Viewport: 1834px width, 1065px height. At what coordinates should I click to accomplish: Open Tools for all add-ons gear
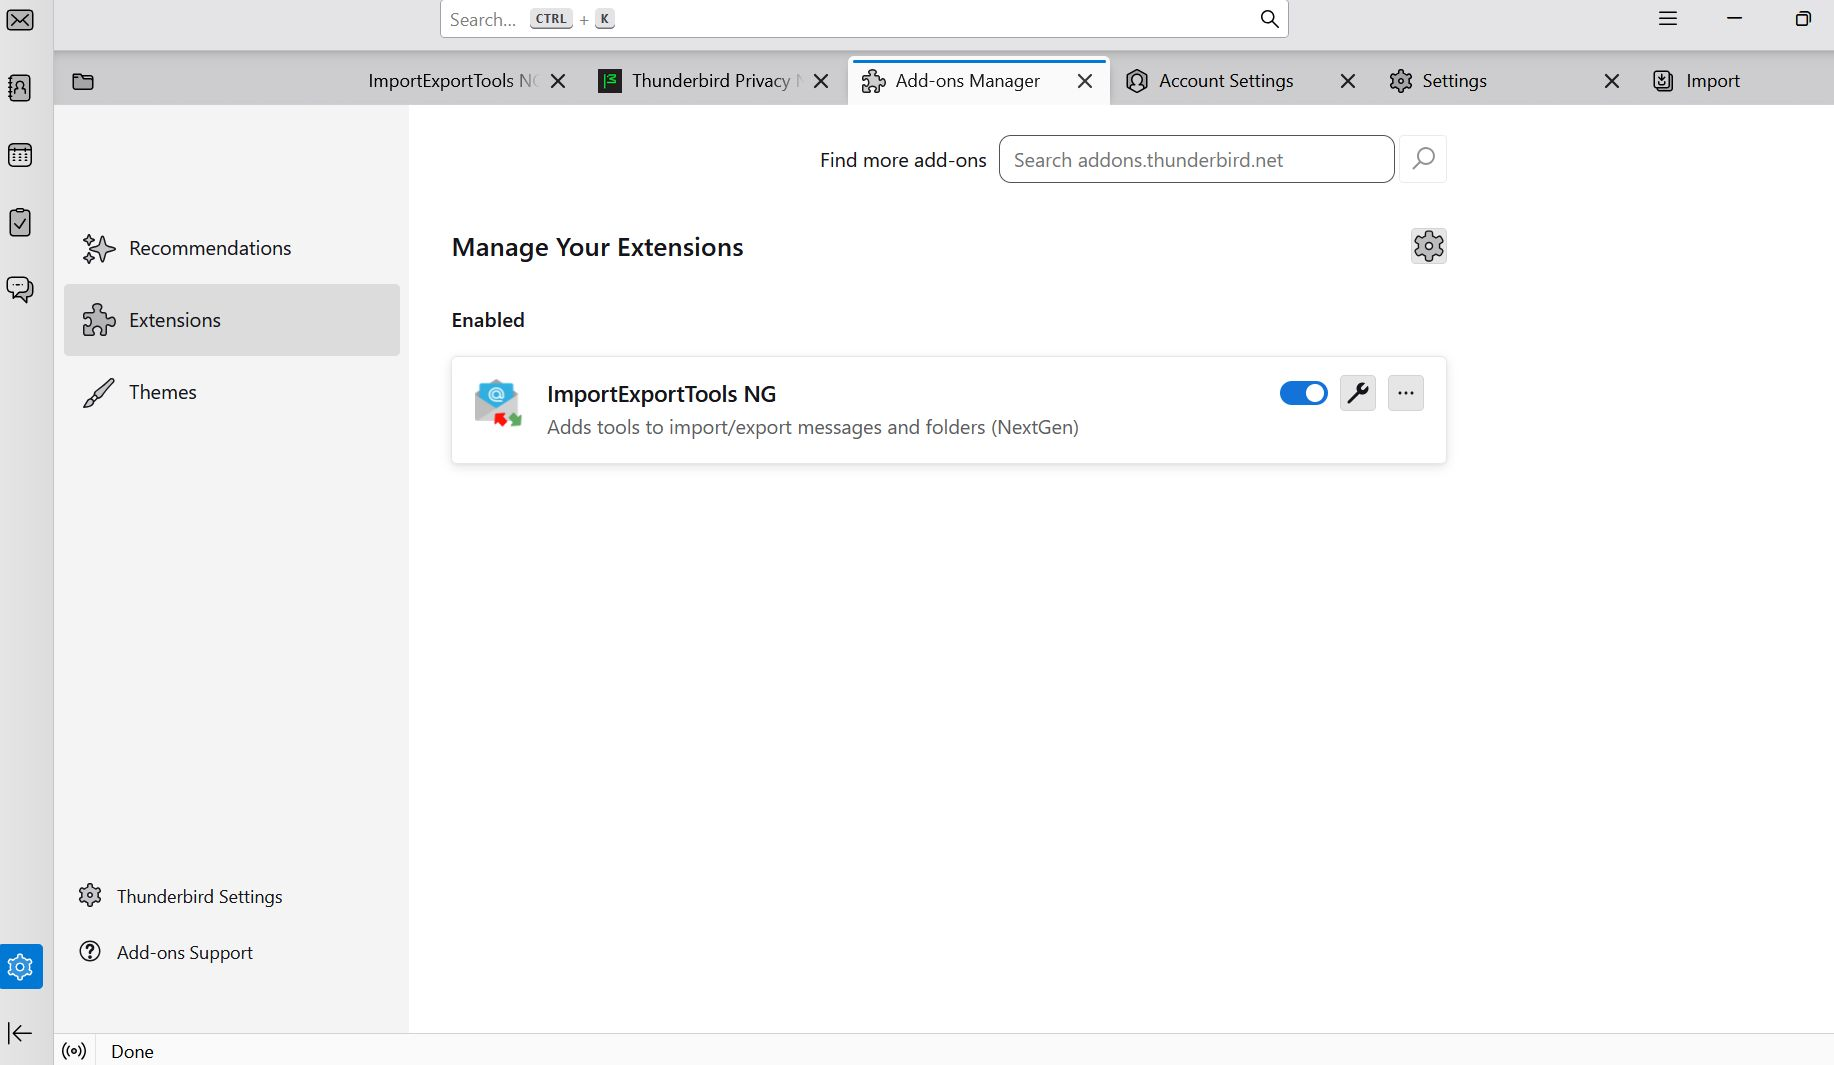pos(1429,246)
